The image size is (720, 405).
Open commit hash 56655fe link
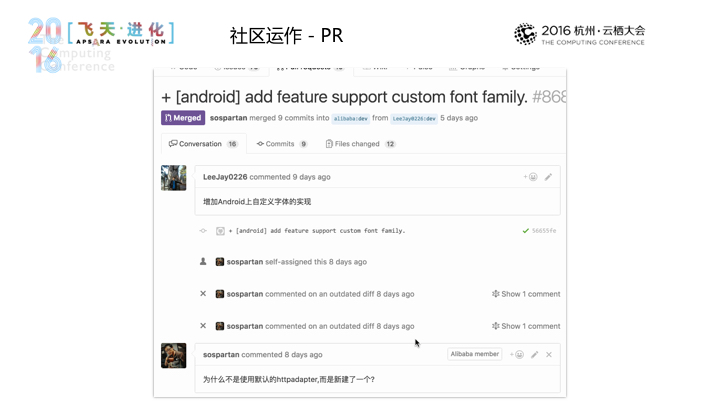(x=544, y=231)
